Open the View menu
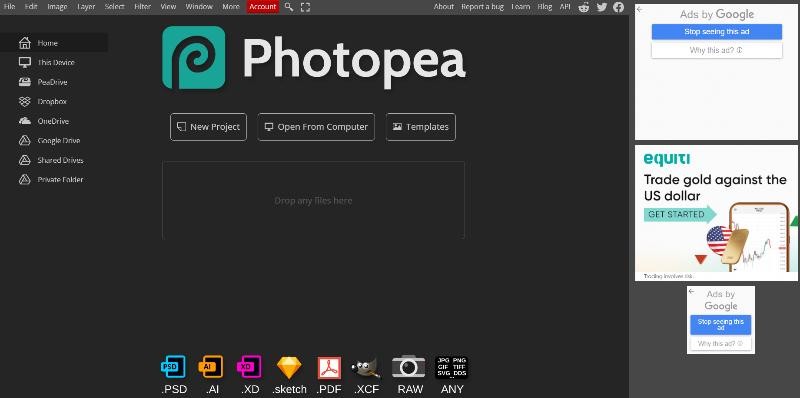The image size is (800, 398). (x=168, y=7)
